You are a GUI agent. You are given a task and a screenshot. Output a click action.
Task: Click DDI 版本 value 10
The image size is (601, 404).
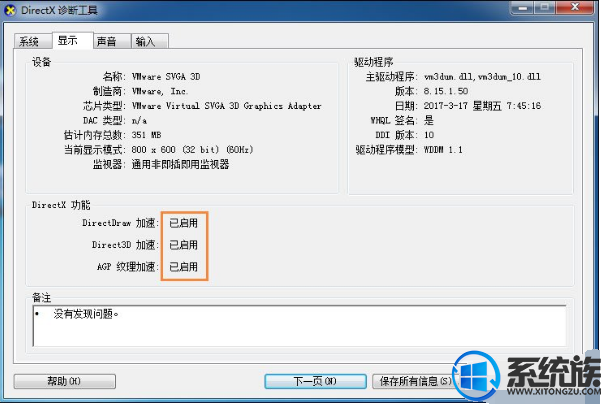(429, 135)
